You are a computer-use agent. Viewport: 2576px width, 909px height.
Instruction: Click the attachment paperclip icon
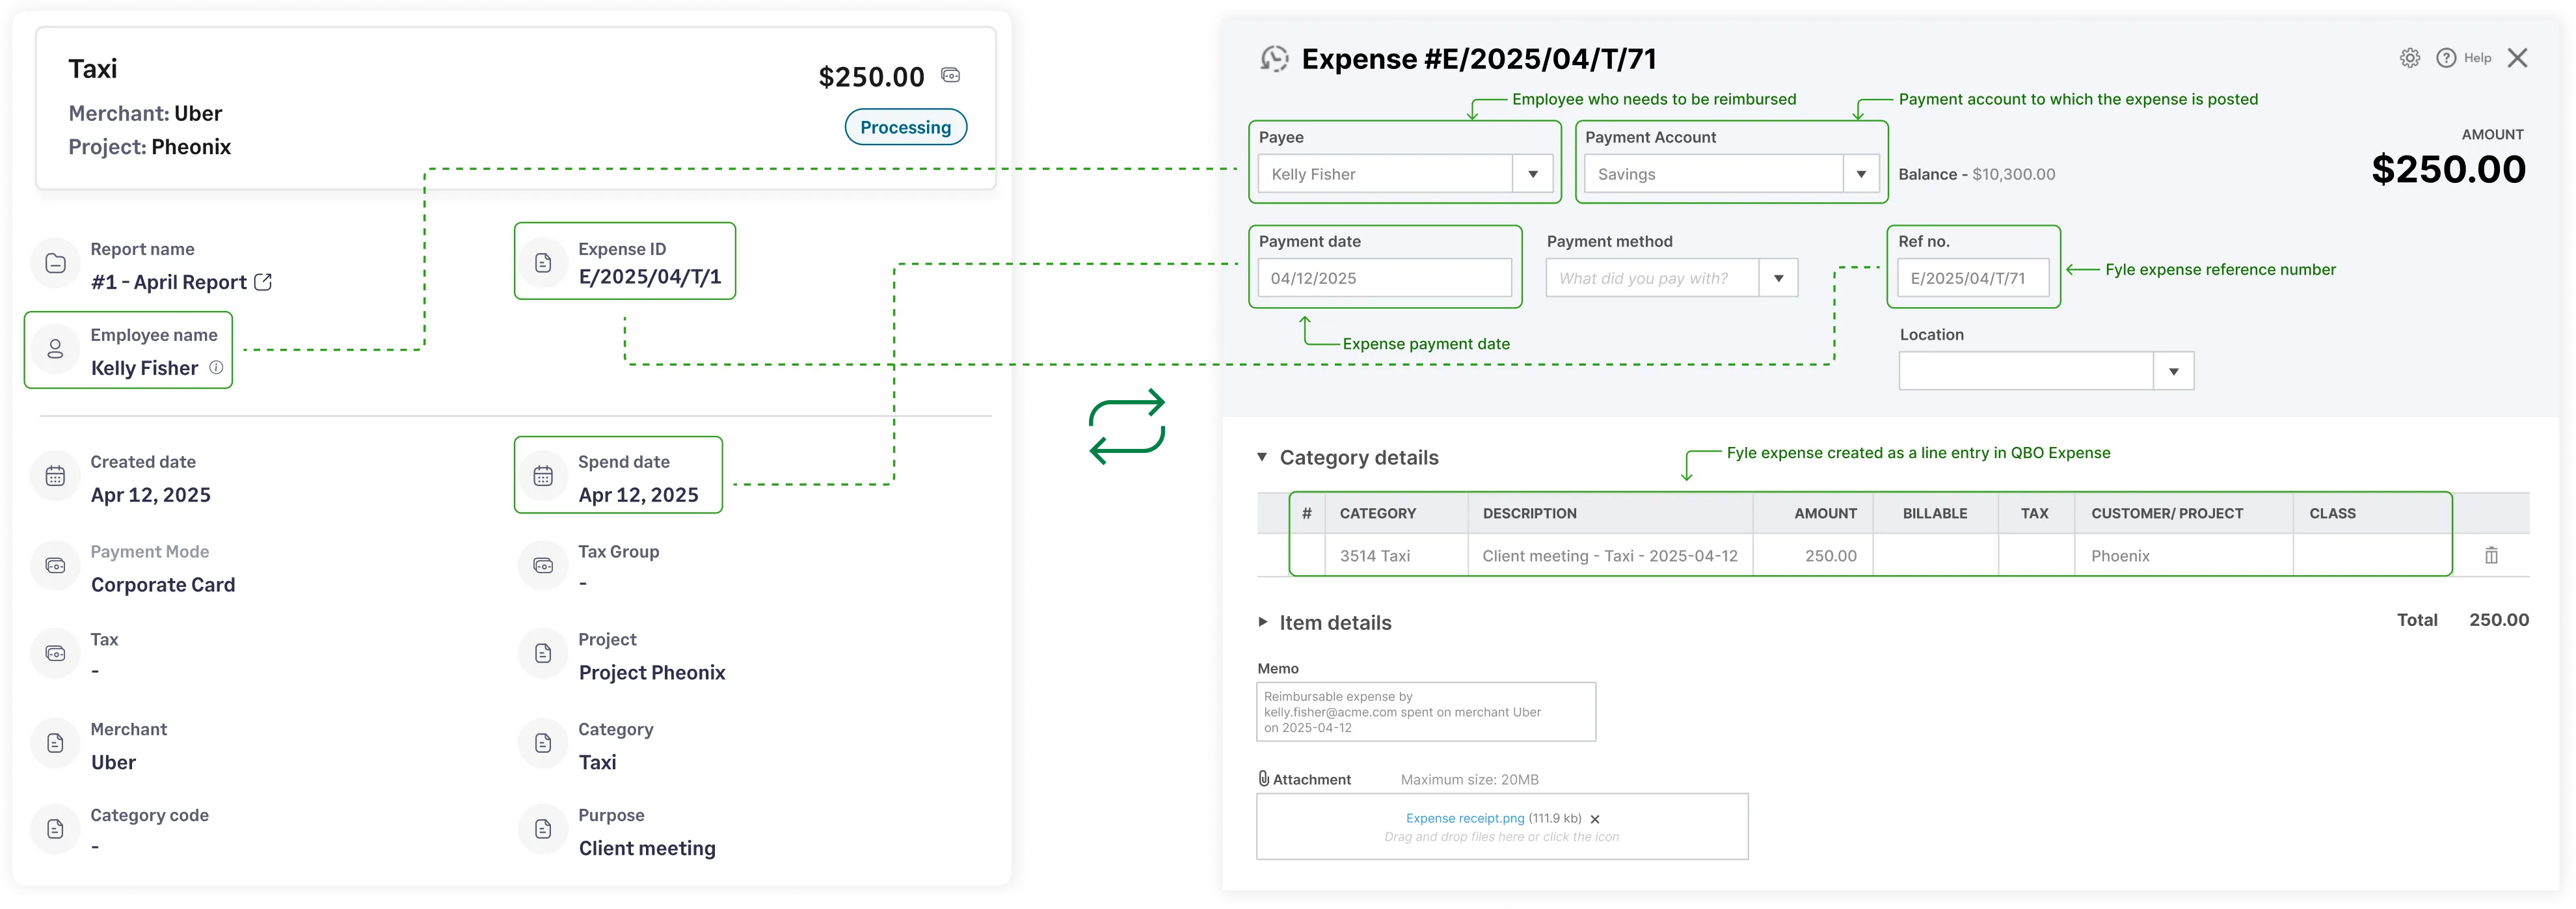1263,778
